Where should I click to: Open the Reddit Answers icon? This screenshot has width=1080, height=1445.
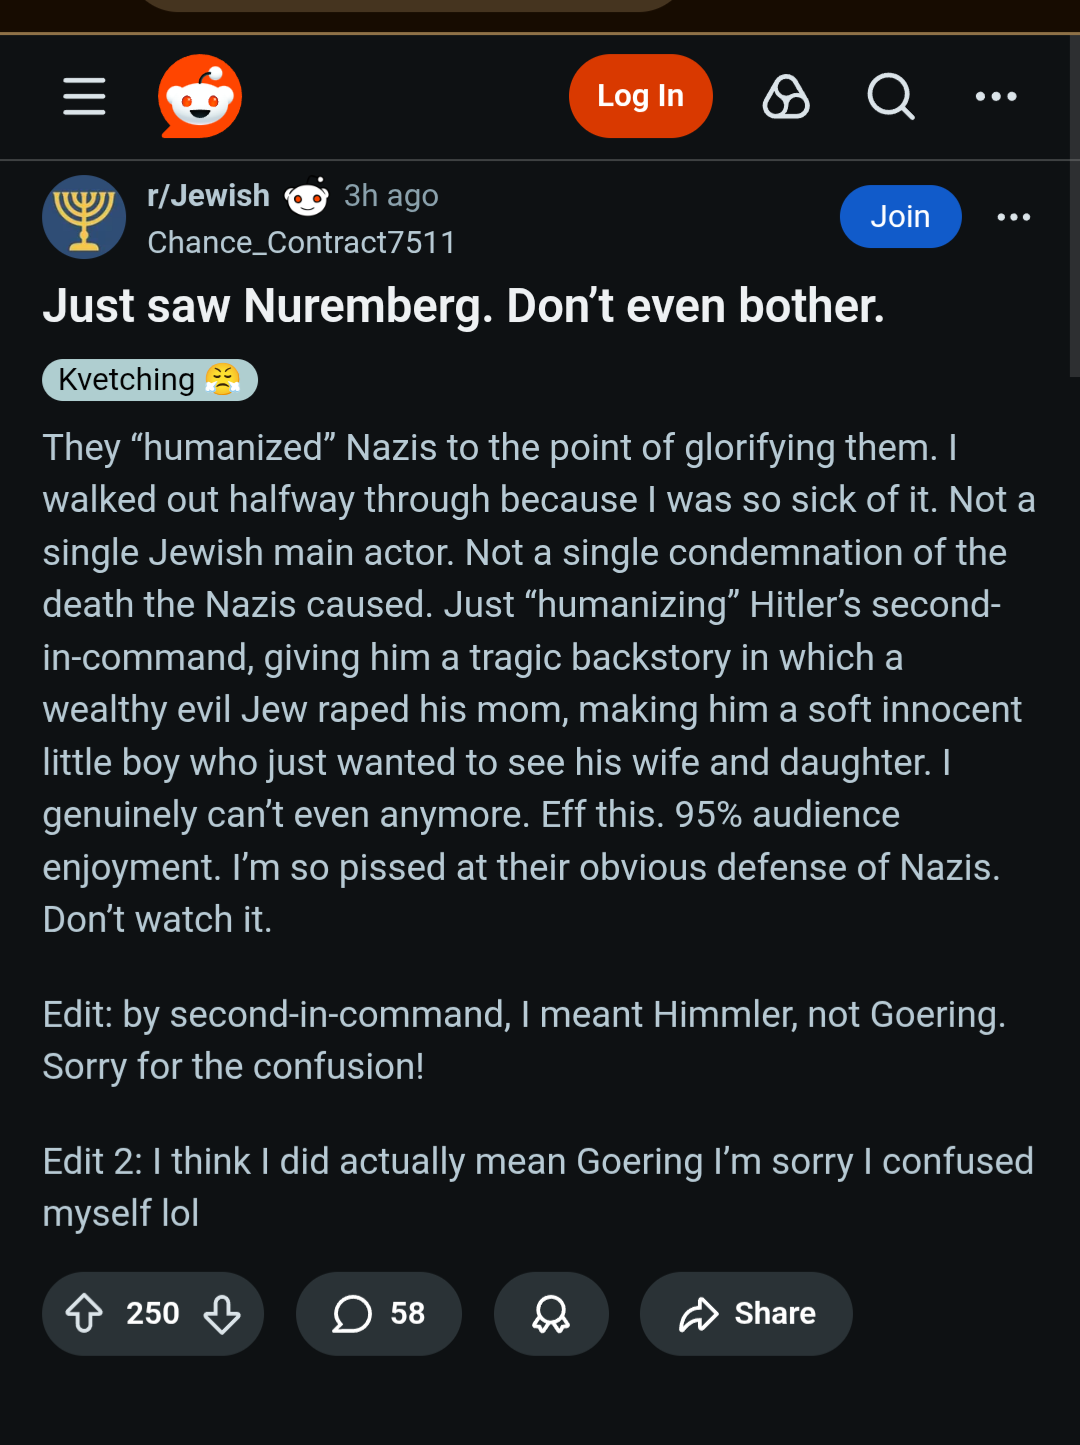[x=786, y=96]
